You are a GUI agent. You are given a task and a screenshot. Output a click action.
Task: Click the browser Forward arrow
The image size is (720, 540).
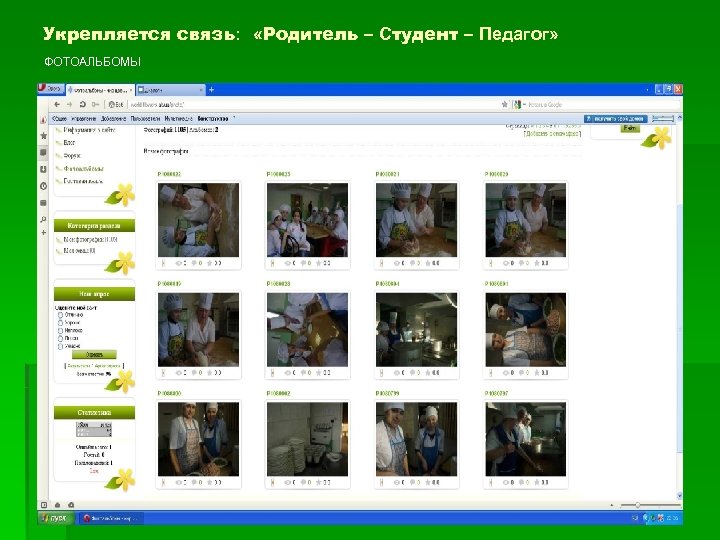pos(69,104)
